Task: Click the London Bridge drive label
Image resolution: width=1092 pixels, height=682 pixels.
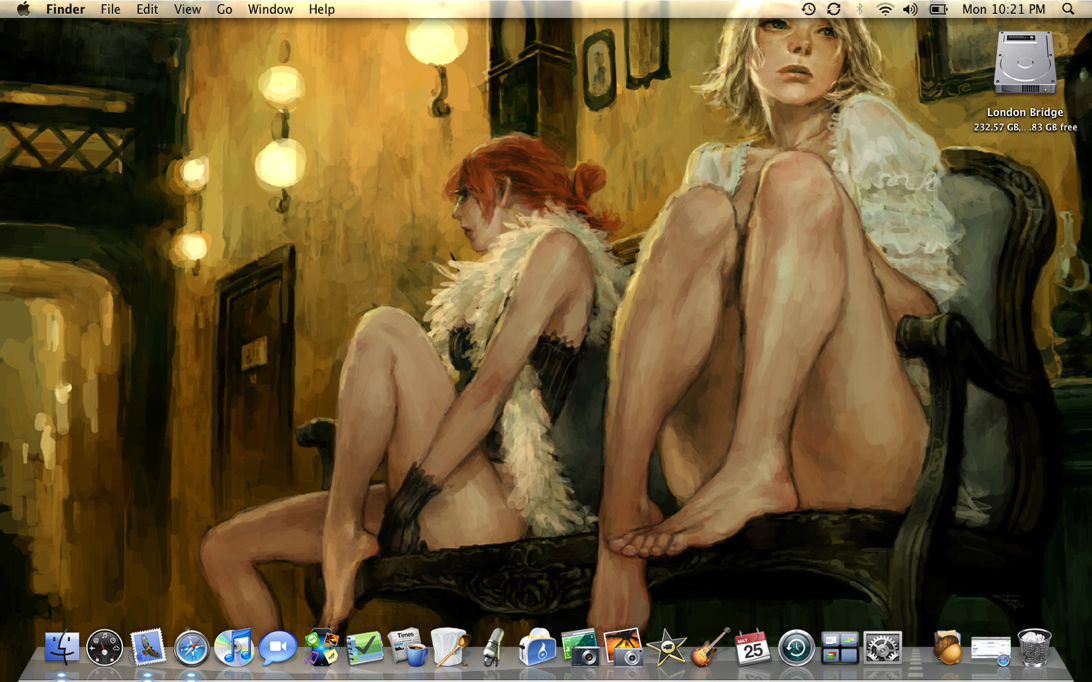Action: point(1025,112)
